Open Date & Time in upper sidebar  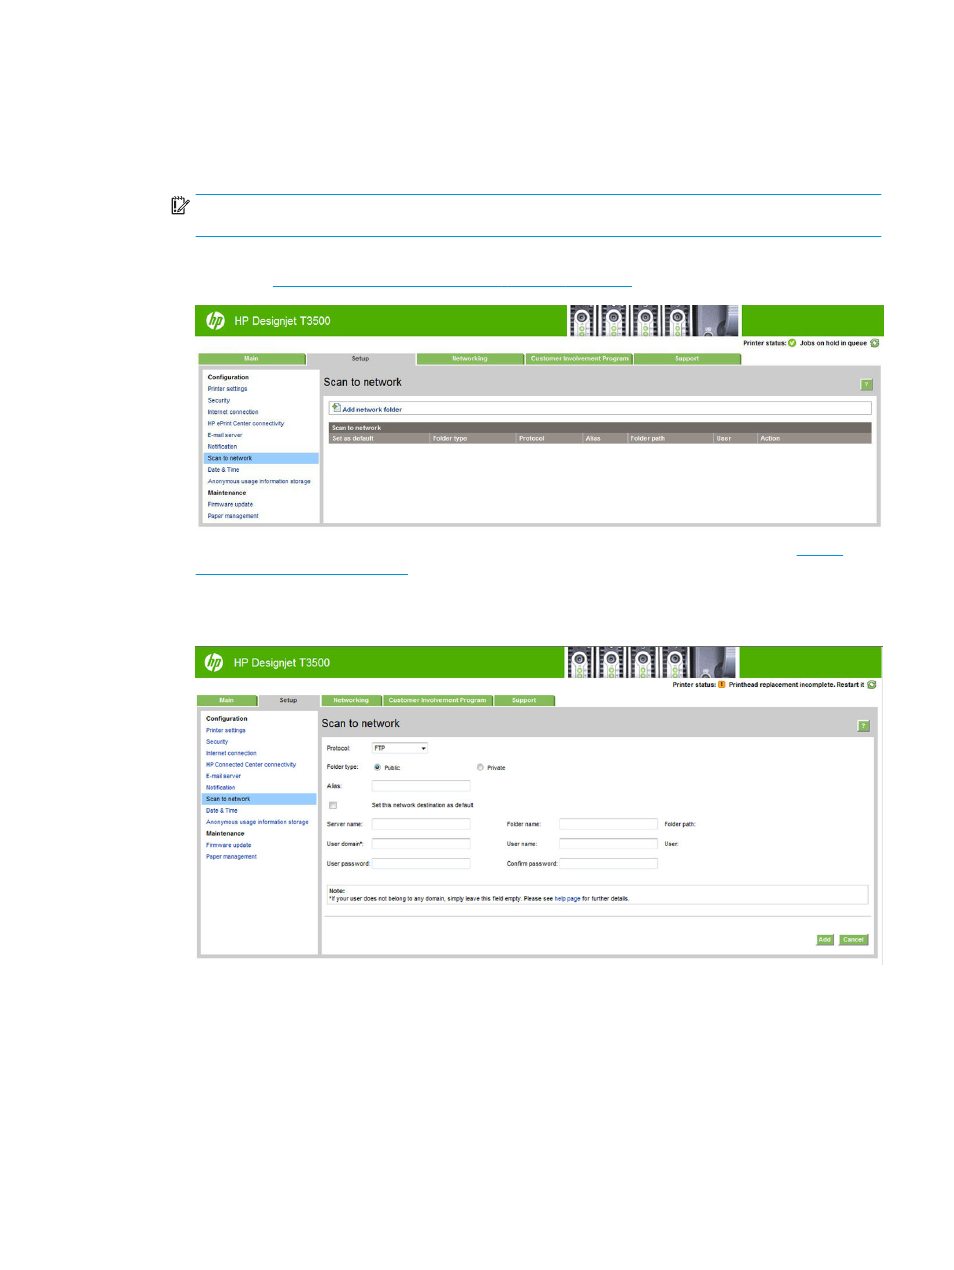click(223, 470)
